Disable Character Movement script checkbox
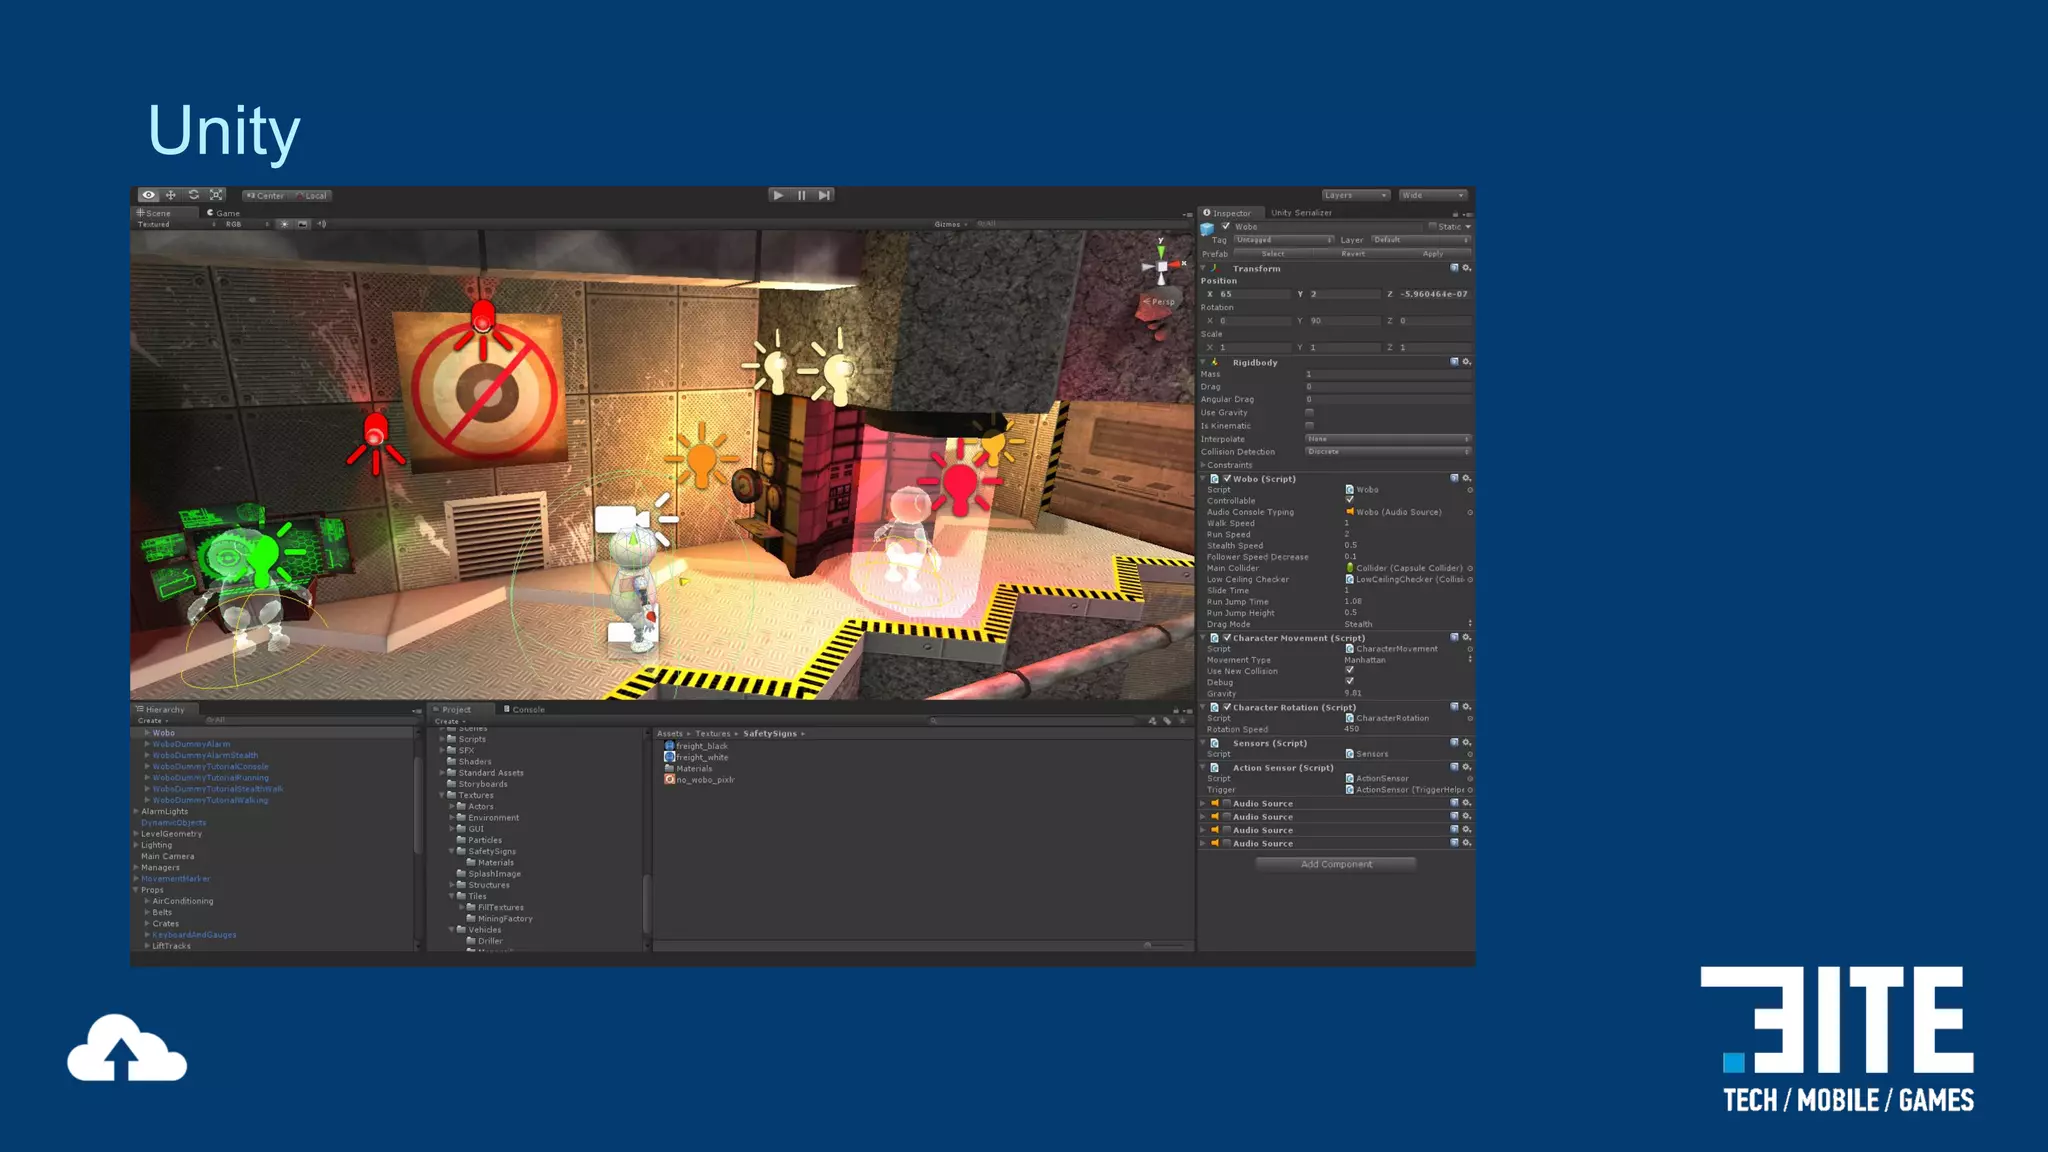2048x1152 pixels. pos(1227,637)
